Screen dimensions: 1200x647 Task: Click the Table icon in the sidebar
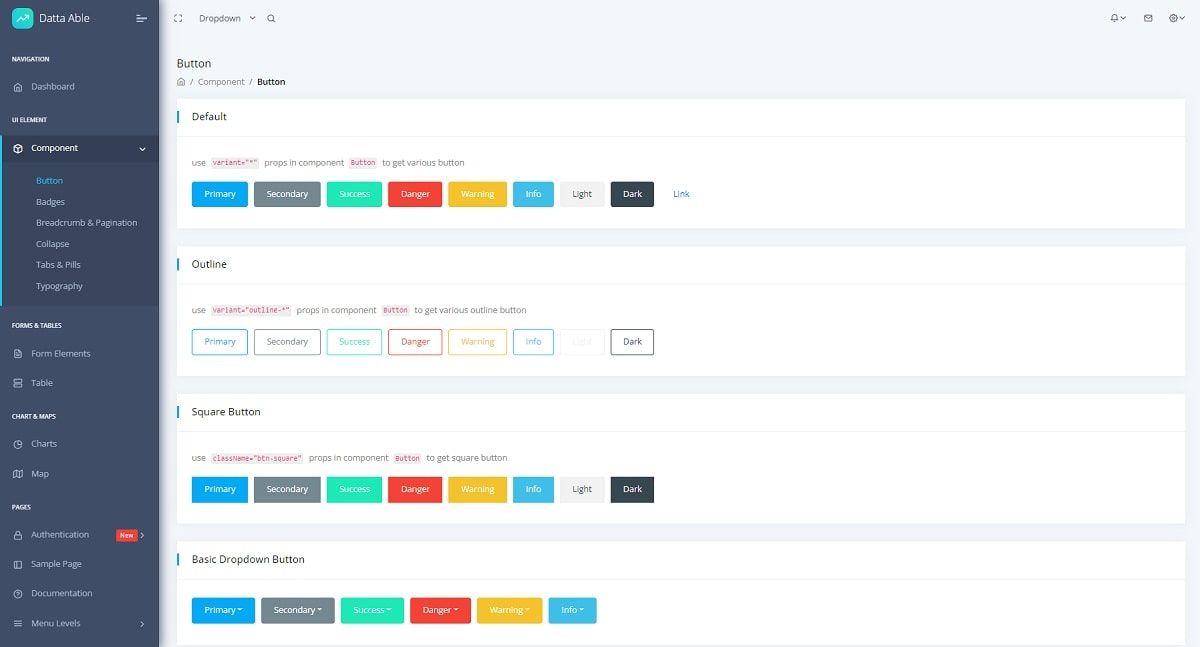point(18,383)
